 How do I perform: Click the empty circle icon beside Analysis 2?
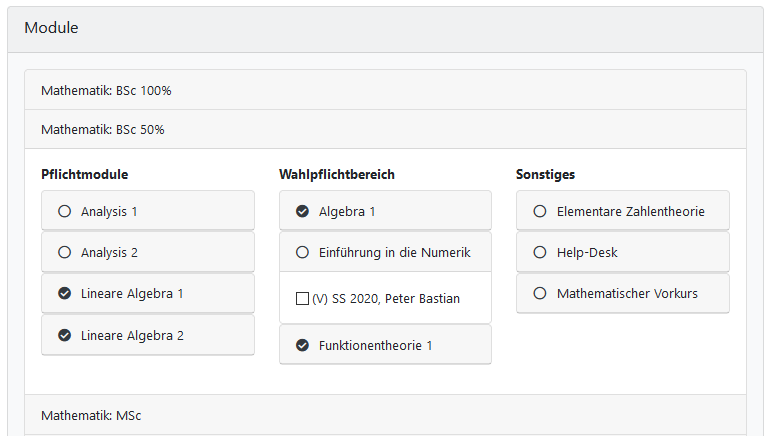coord(65,252)
